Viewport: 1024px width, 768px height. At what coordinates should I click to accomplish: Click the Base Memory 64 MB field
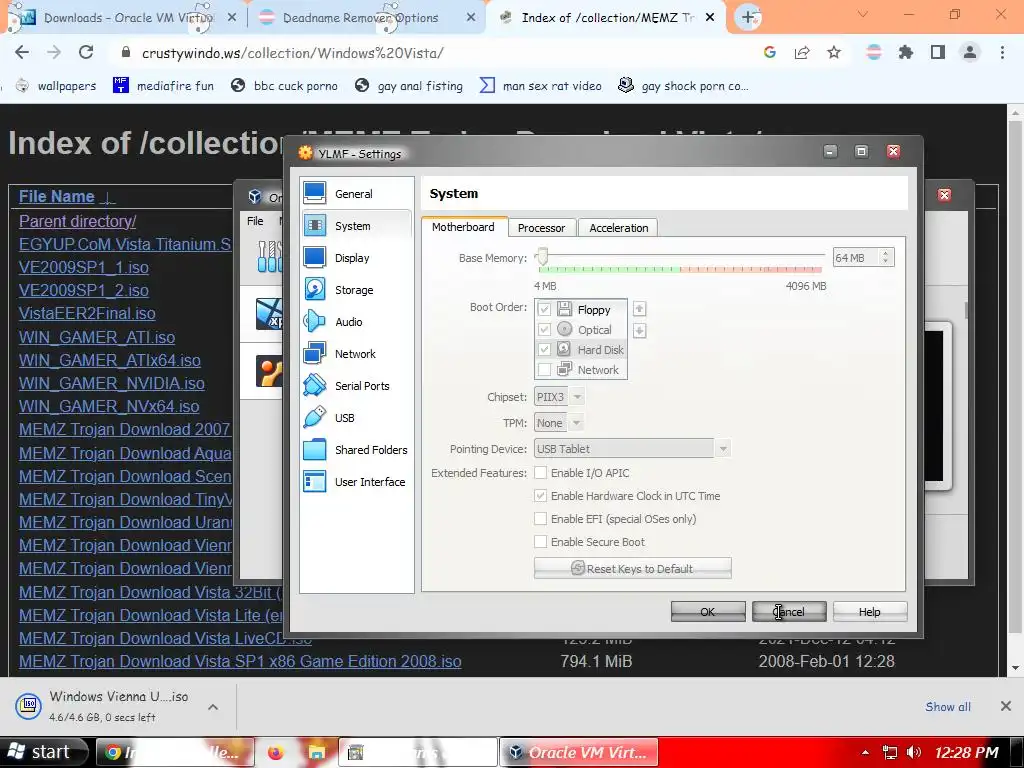point(856,257)
